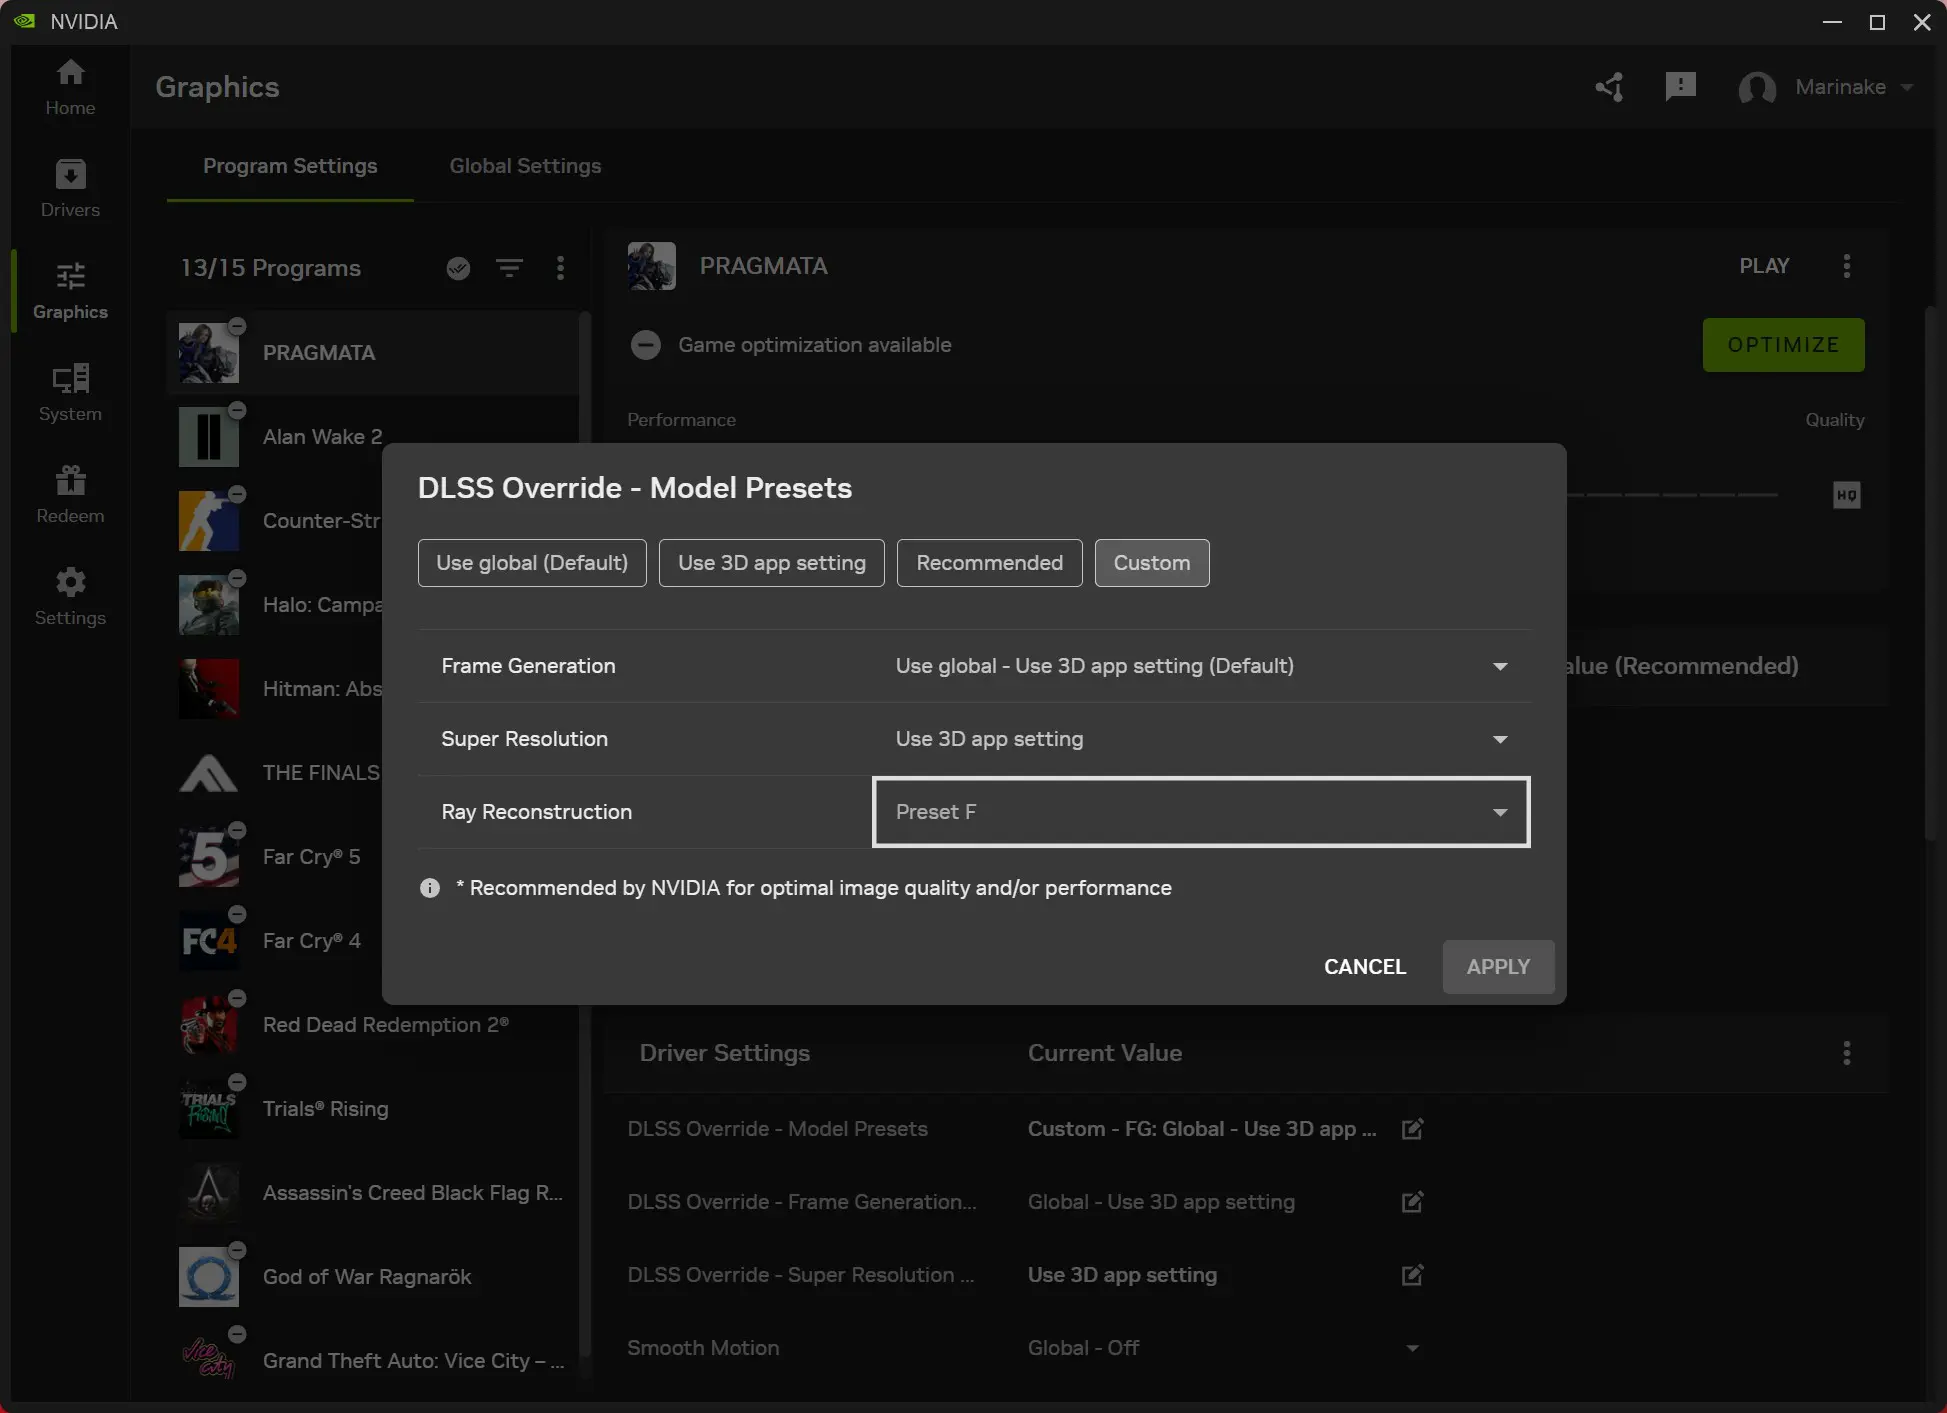1947x1413 pixels.
Task: Select Trials Rising in program list
Action: (x=373, y=1109)
